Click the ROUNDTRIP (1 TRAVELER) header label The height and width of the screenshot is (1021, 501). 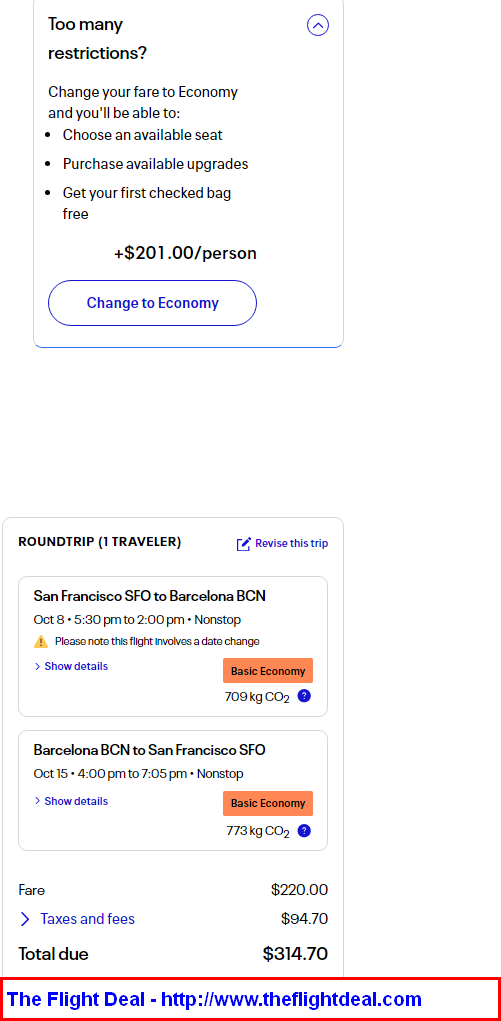point(100,542)
